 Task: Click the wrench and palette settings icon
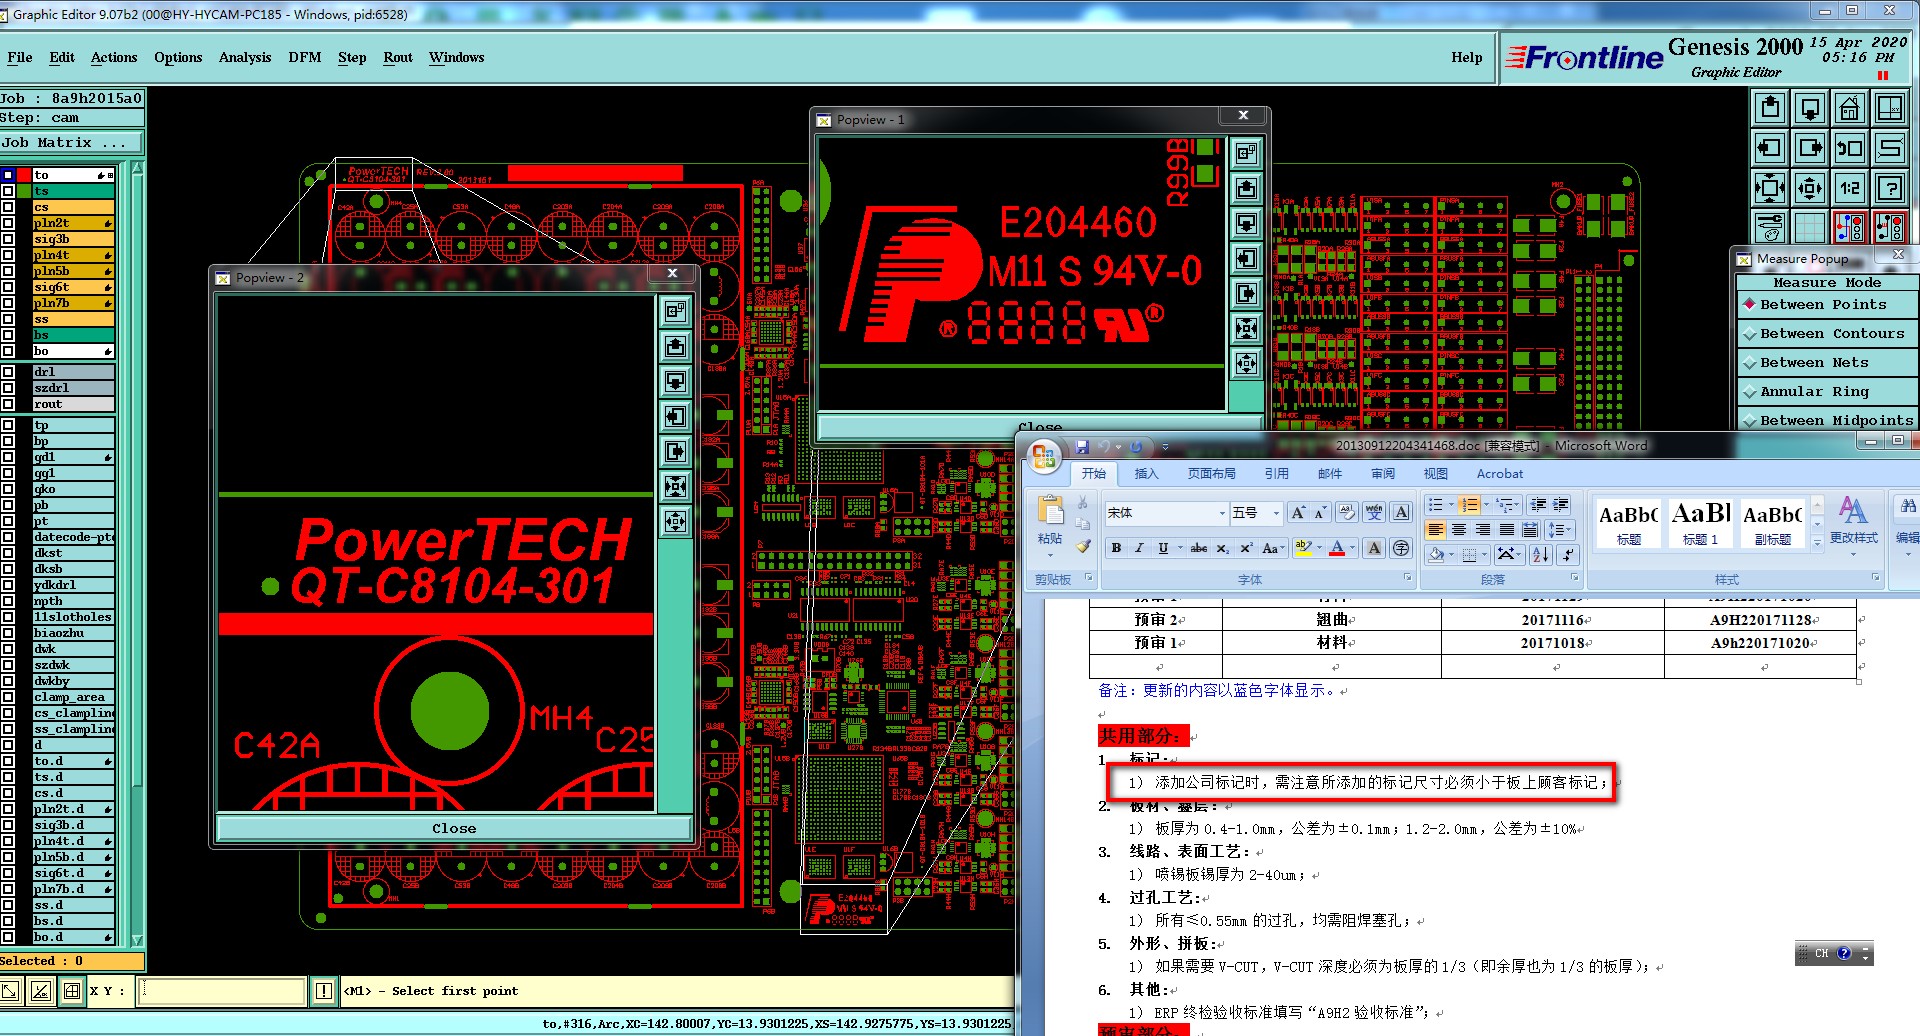point(1770,228)
